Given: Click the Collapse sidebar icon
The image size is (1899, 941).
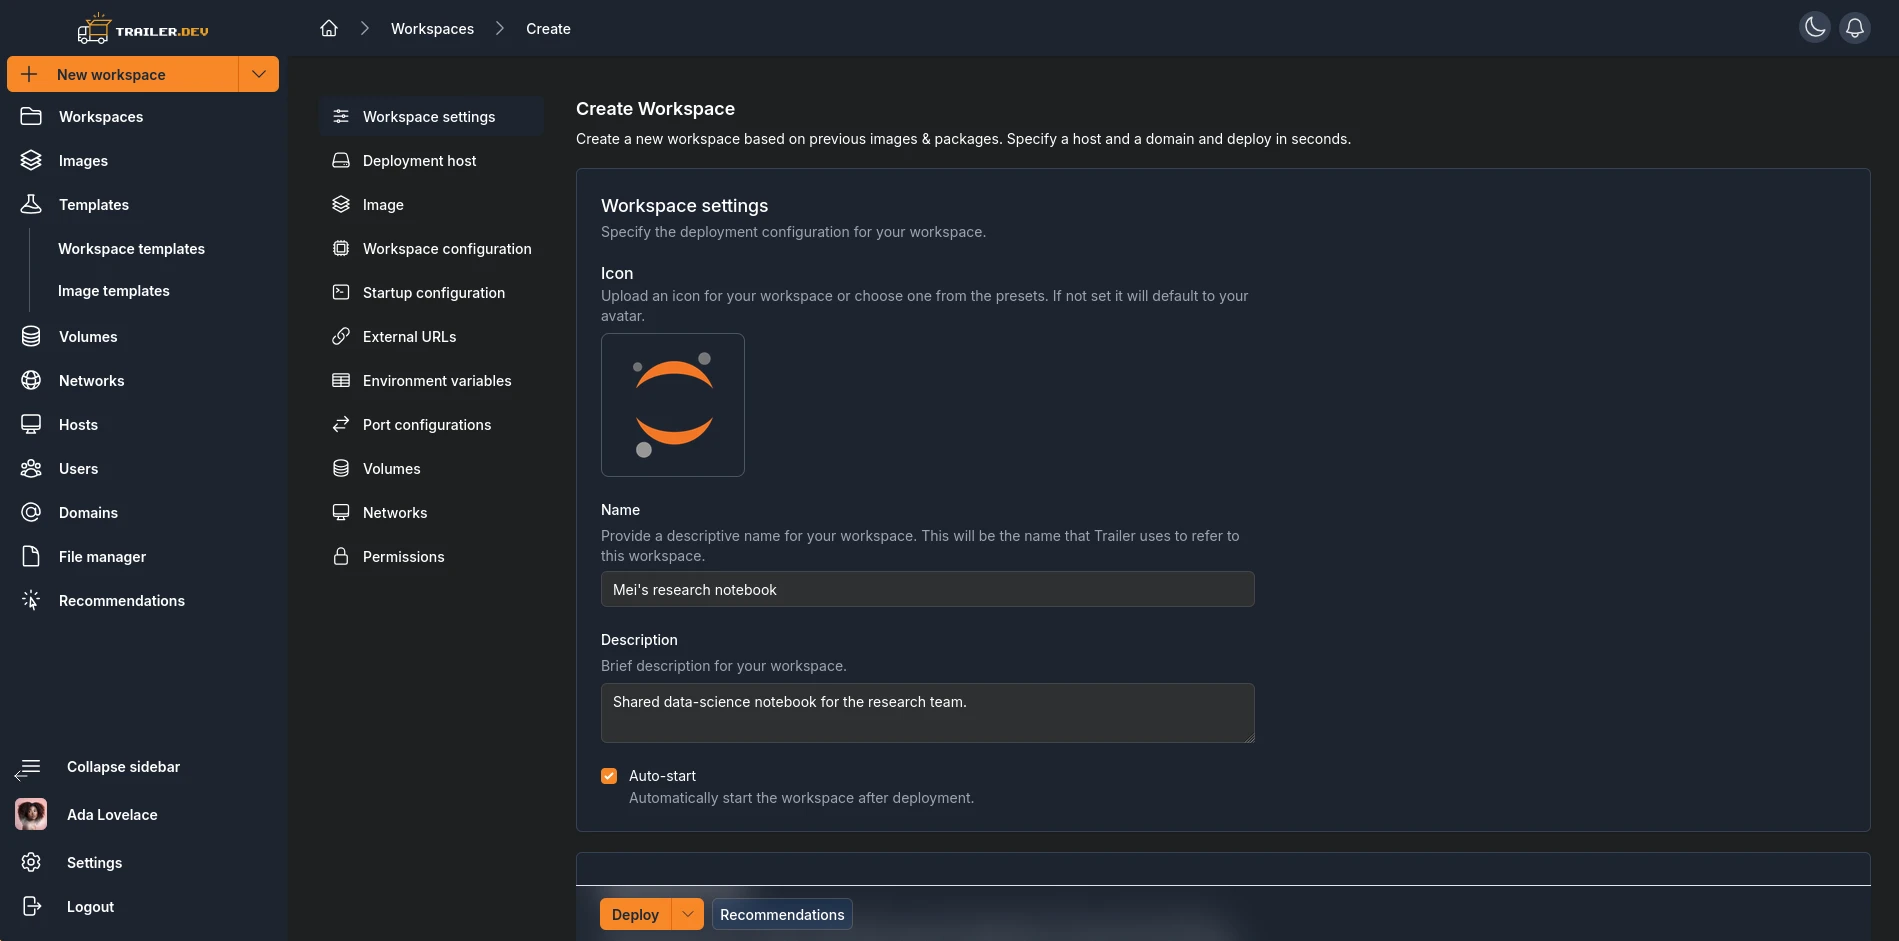Looking at the screenshot, I should coord(28,768).
